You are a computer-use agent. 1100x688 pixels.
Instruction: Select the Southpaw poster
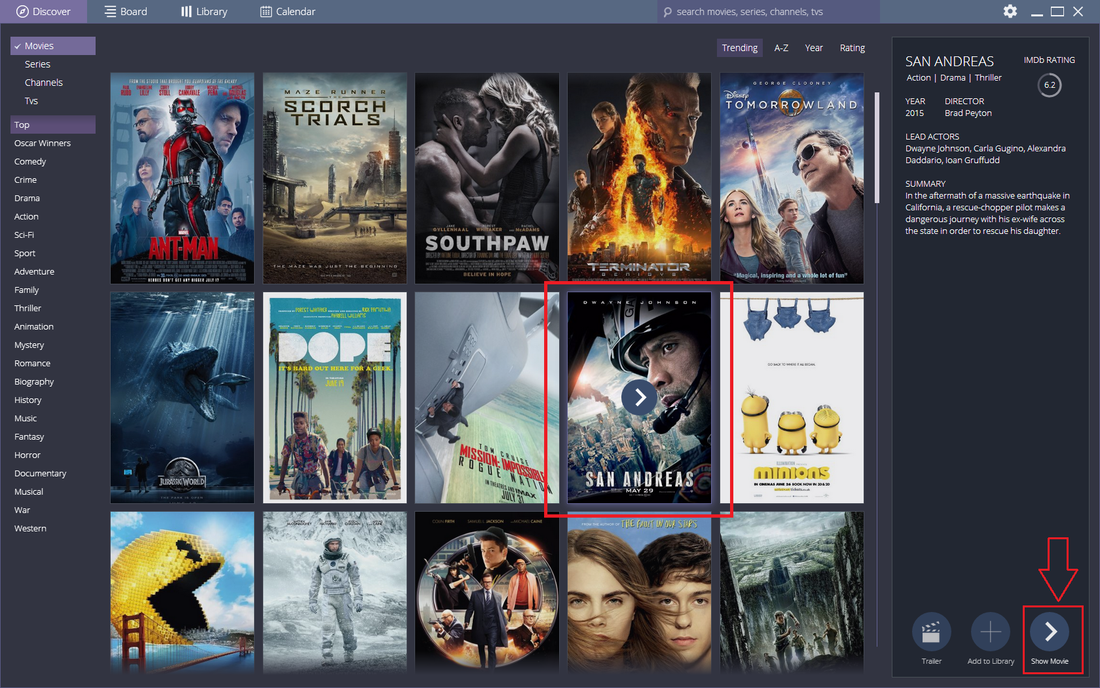pyautogui.click(x=487, y=178)
